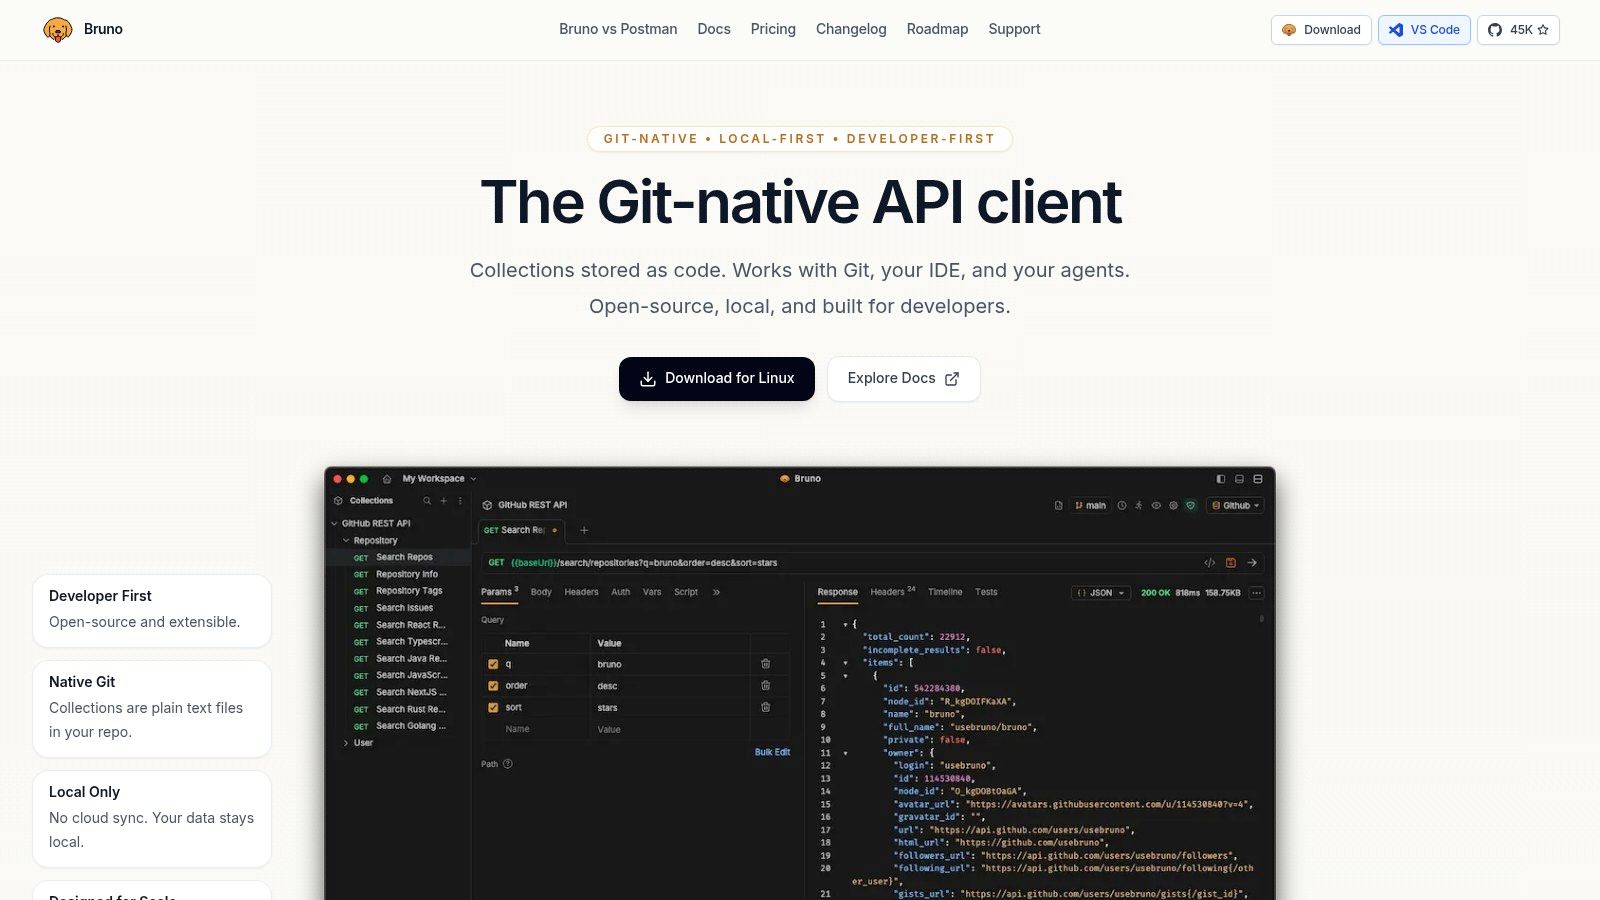Viewport: 1600px width, 900px height.
Task: Delete the q param with trash icon
Action: tap(766, 664)
